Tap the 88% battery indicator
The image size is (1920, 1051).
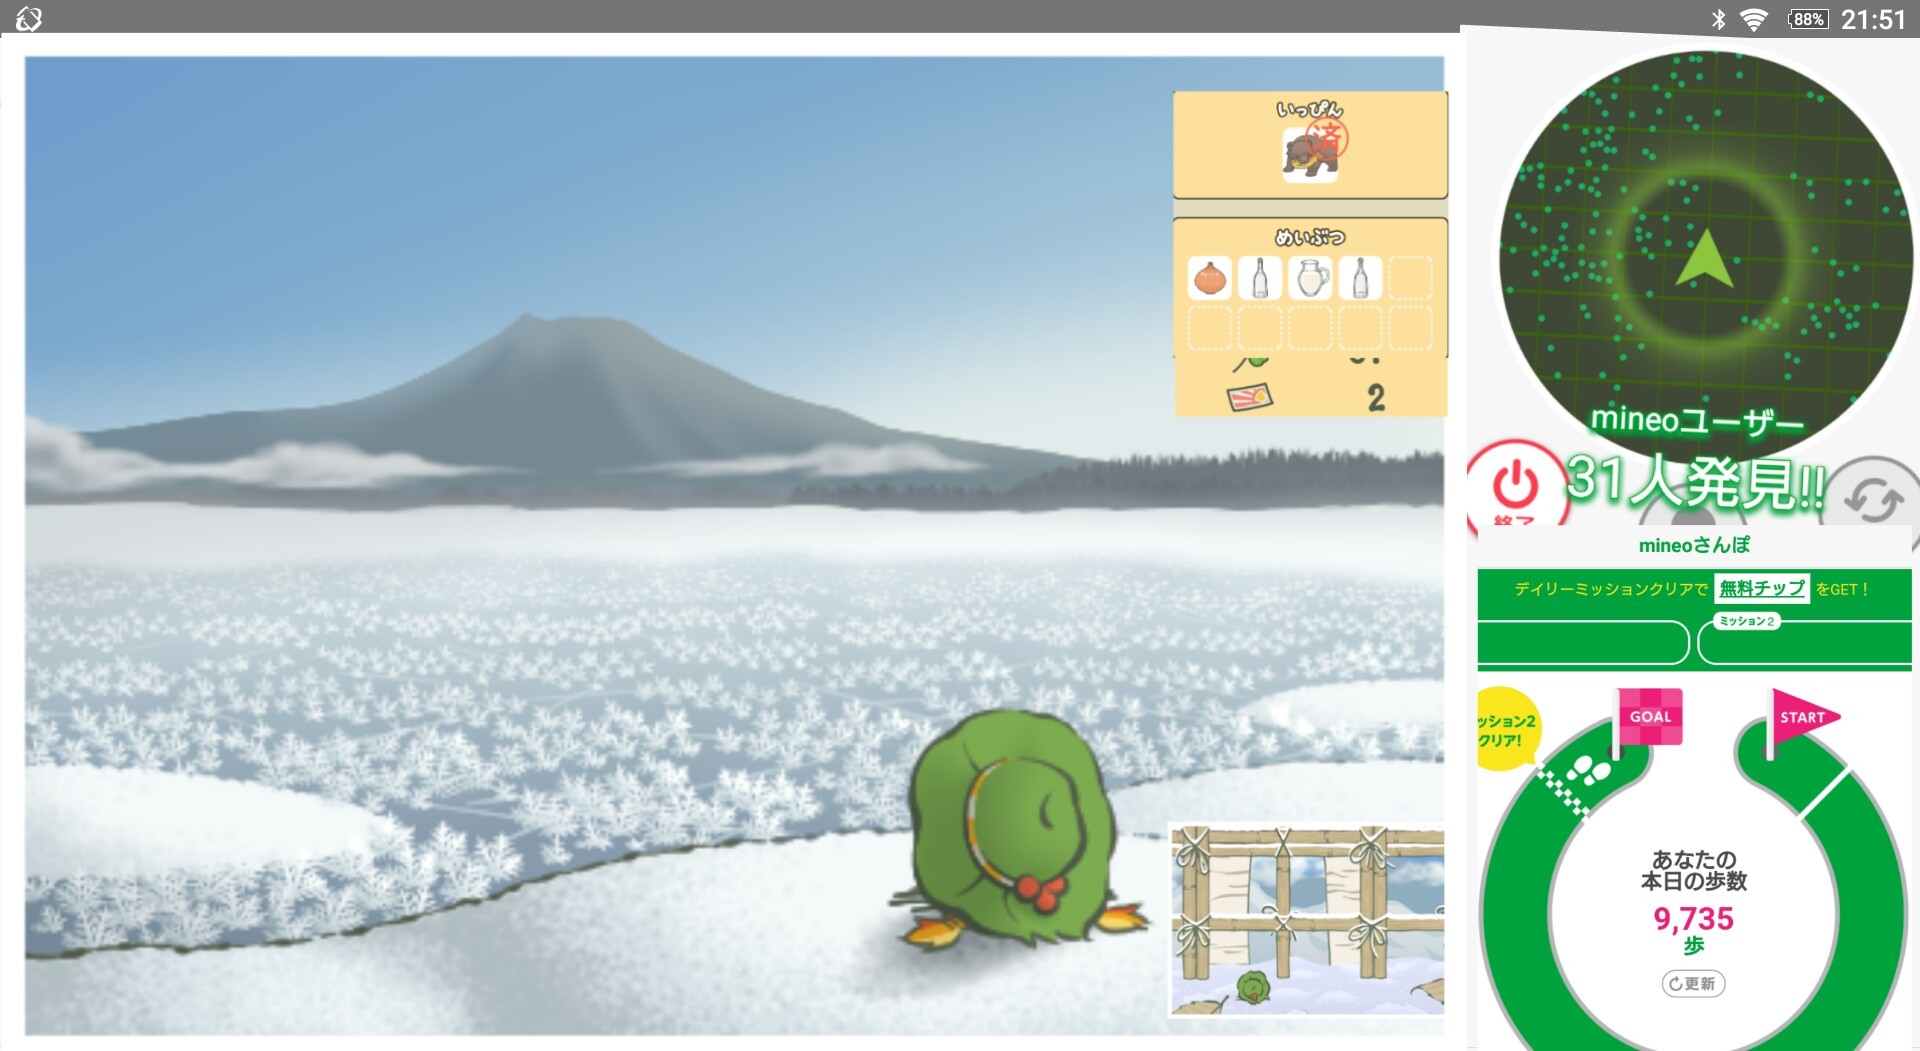point(1808,19)
